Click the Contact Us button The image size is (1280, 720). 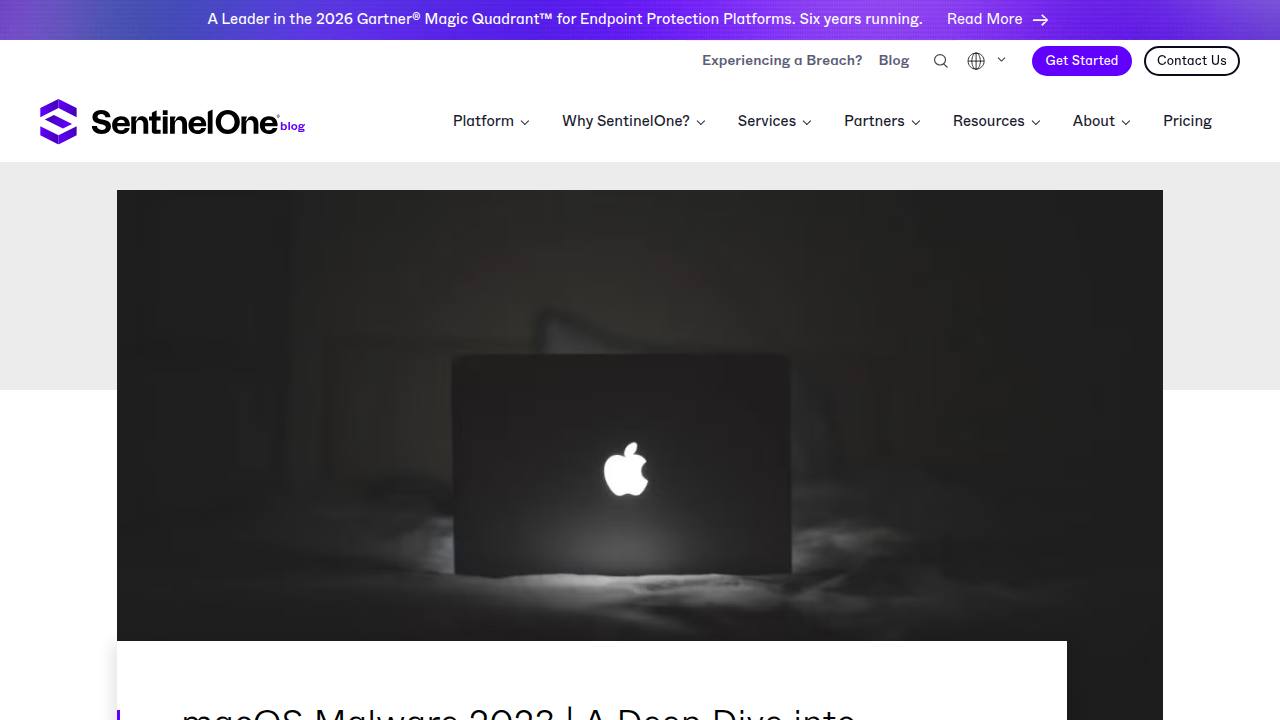click(x=1192, y=60)
